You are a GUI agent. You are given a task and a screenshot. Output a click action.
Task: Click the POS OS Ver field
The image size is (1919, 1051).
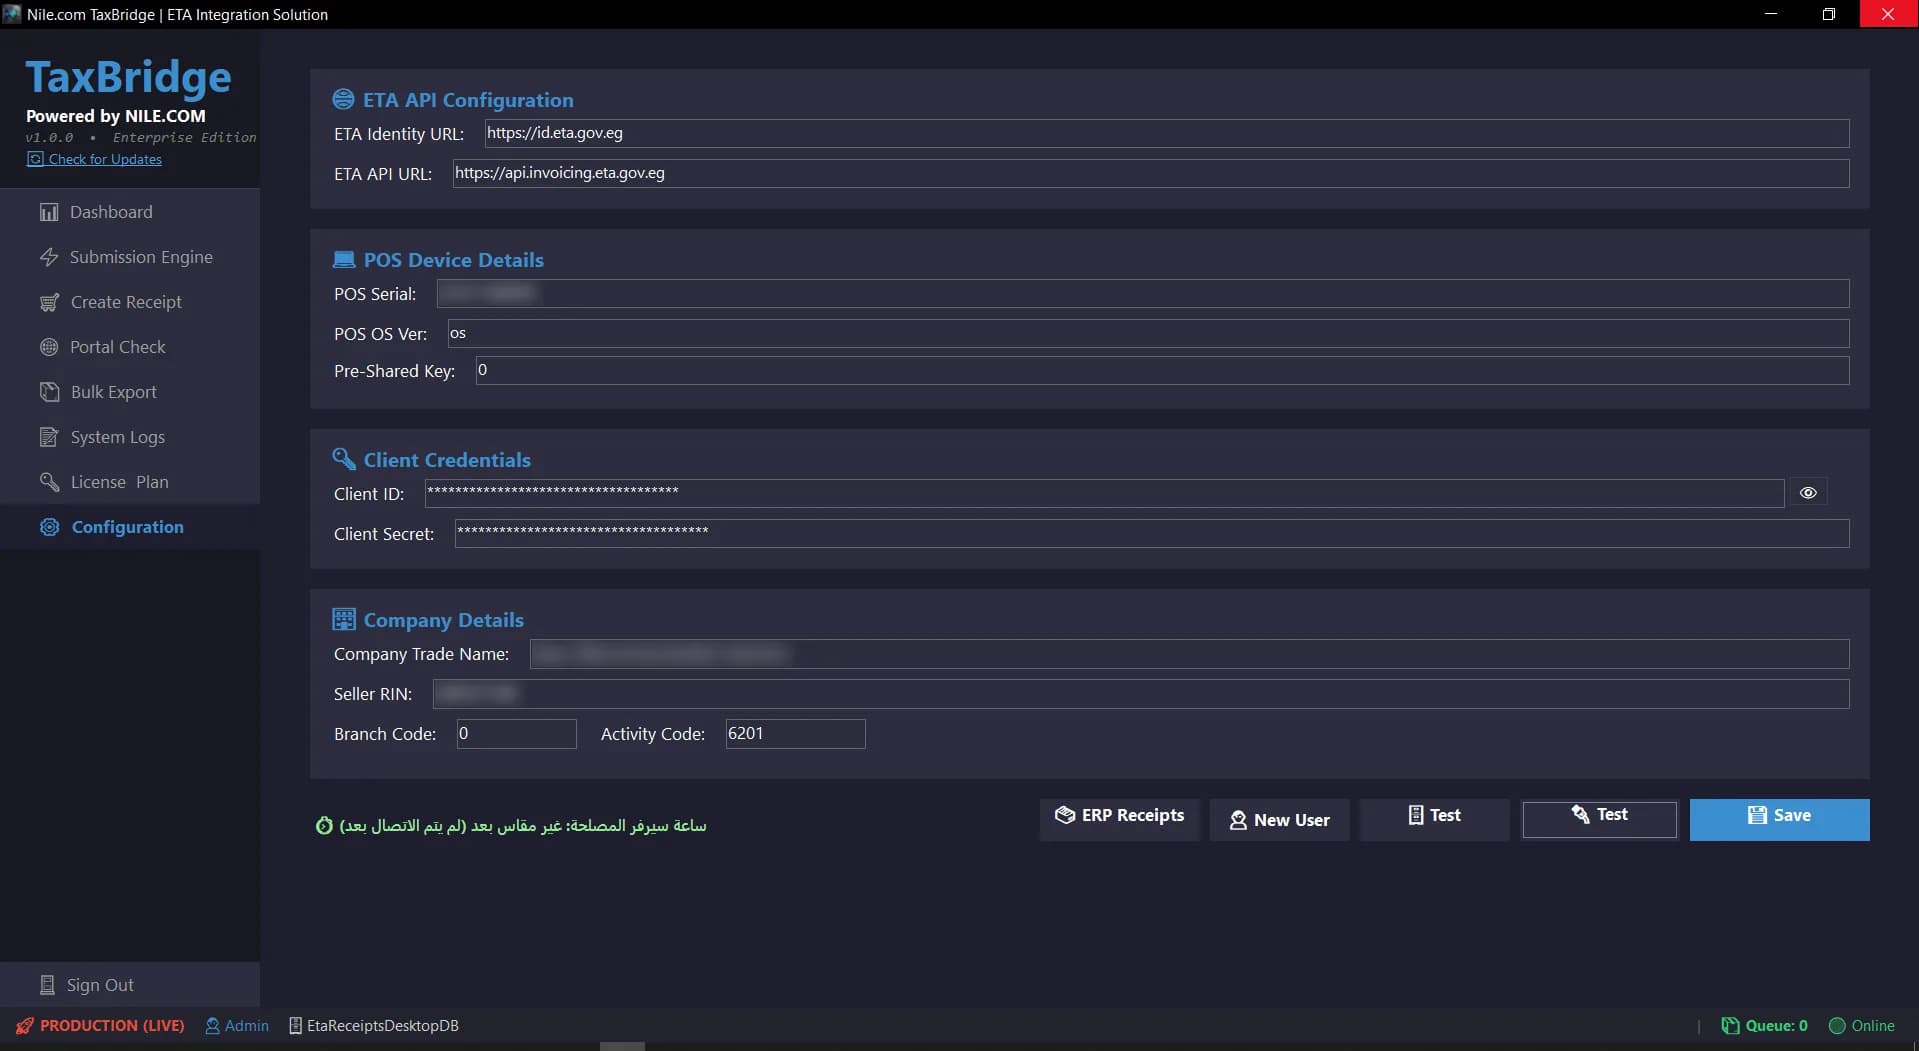[x=1148, y=333]
